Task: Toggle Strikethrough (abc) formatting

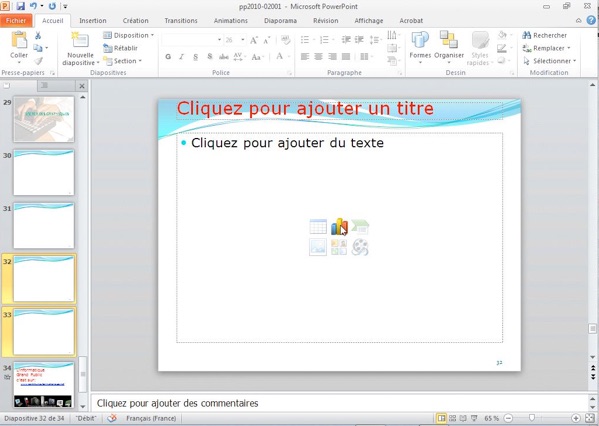Action: 223,57
